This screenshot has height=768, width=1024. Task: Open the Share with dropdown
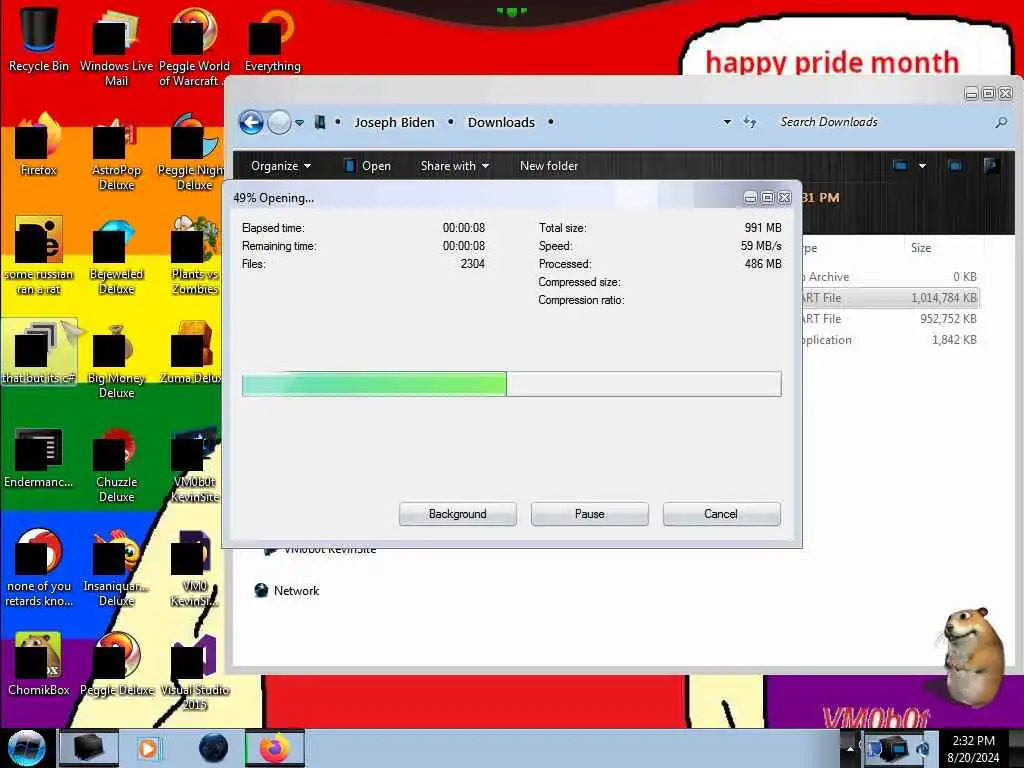coord(455,166)
